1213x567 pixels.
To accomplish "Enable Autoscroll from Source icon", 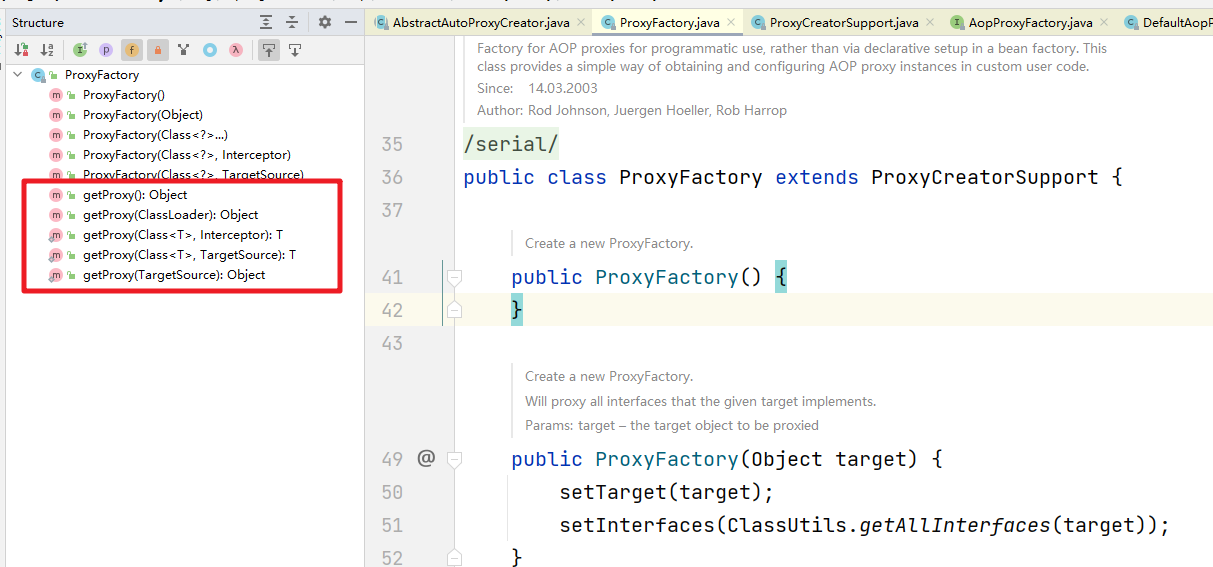I will 295,49.
